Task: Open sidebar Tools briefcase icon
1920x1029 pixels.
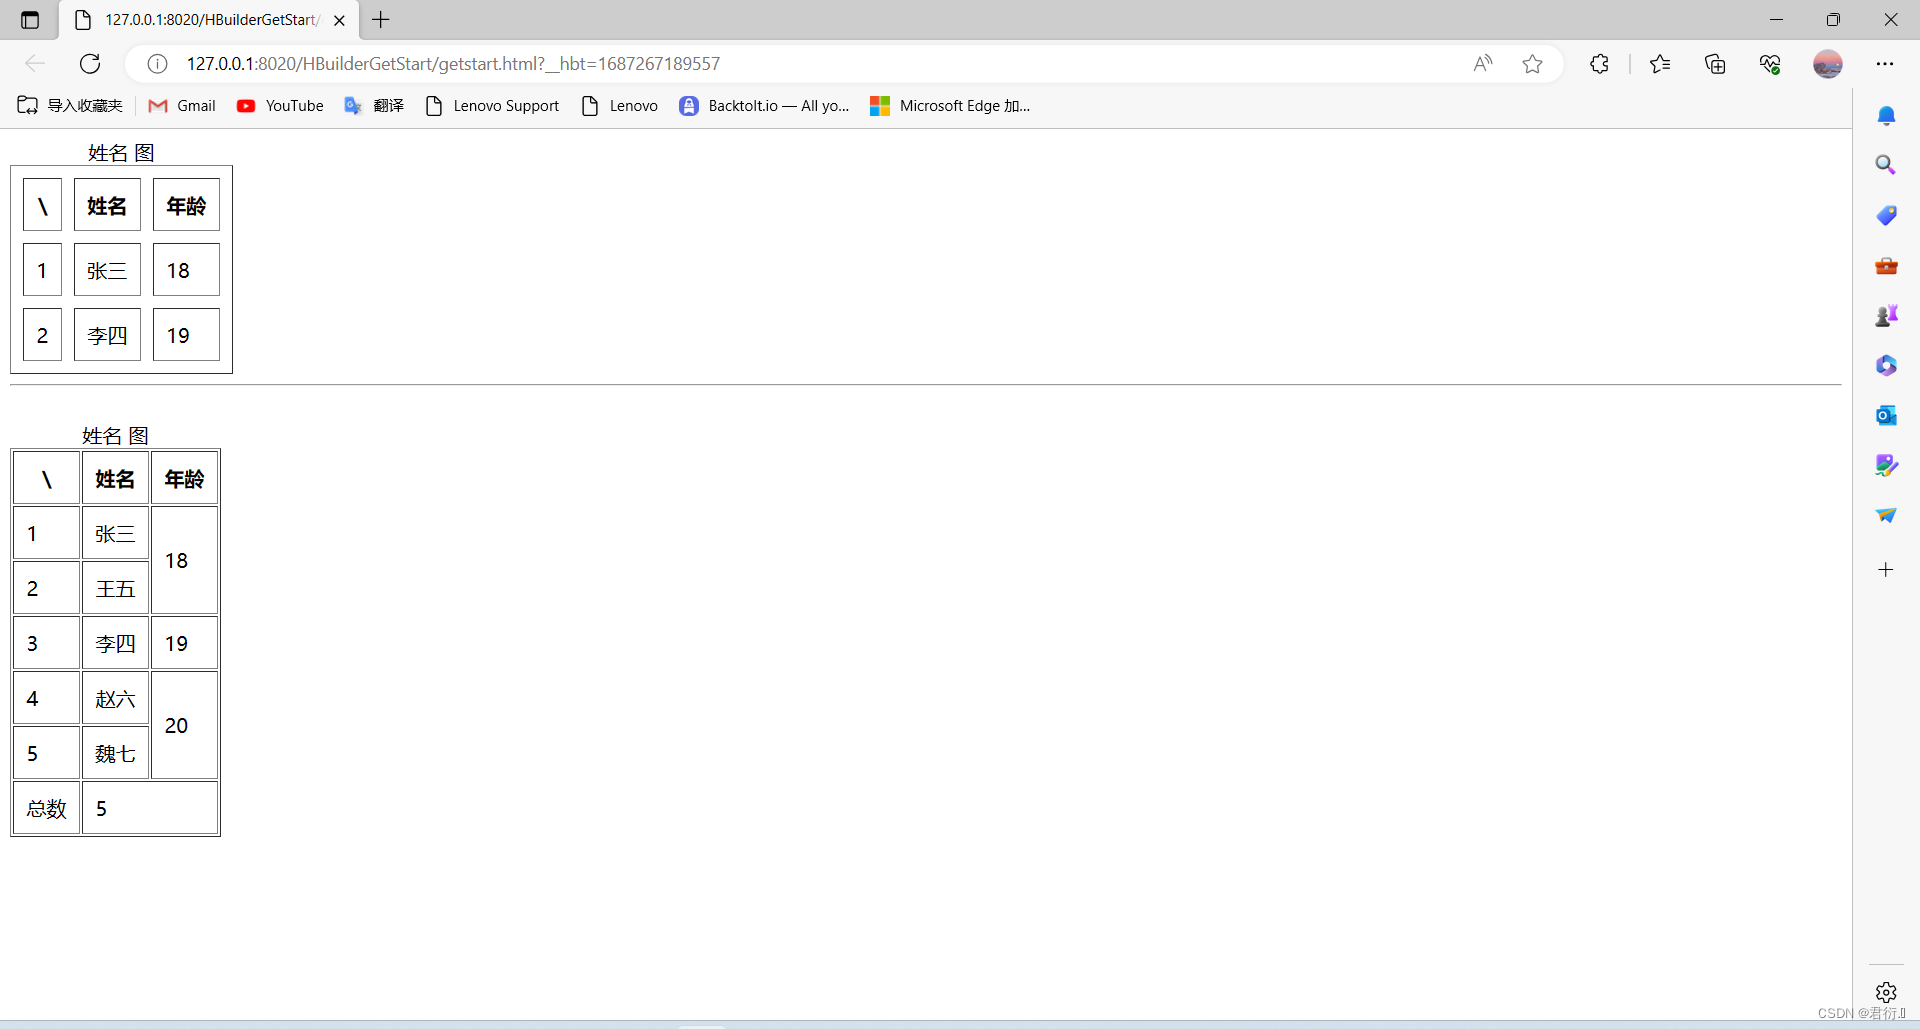Action: pos(1886,266)
